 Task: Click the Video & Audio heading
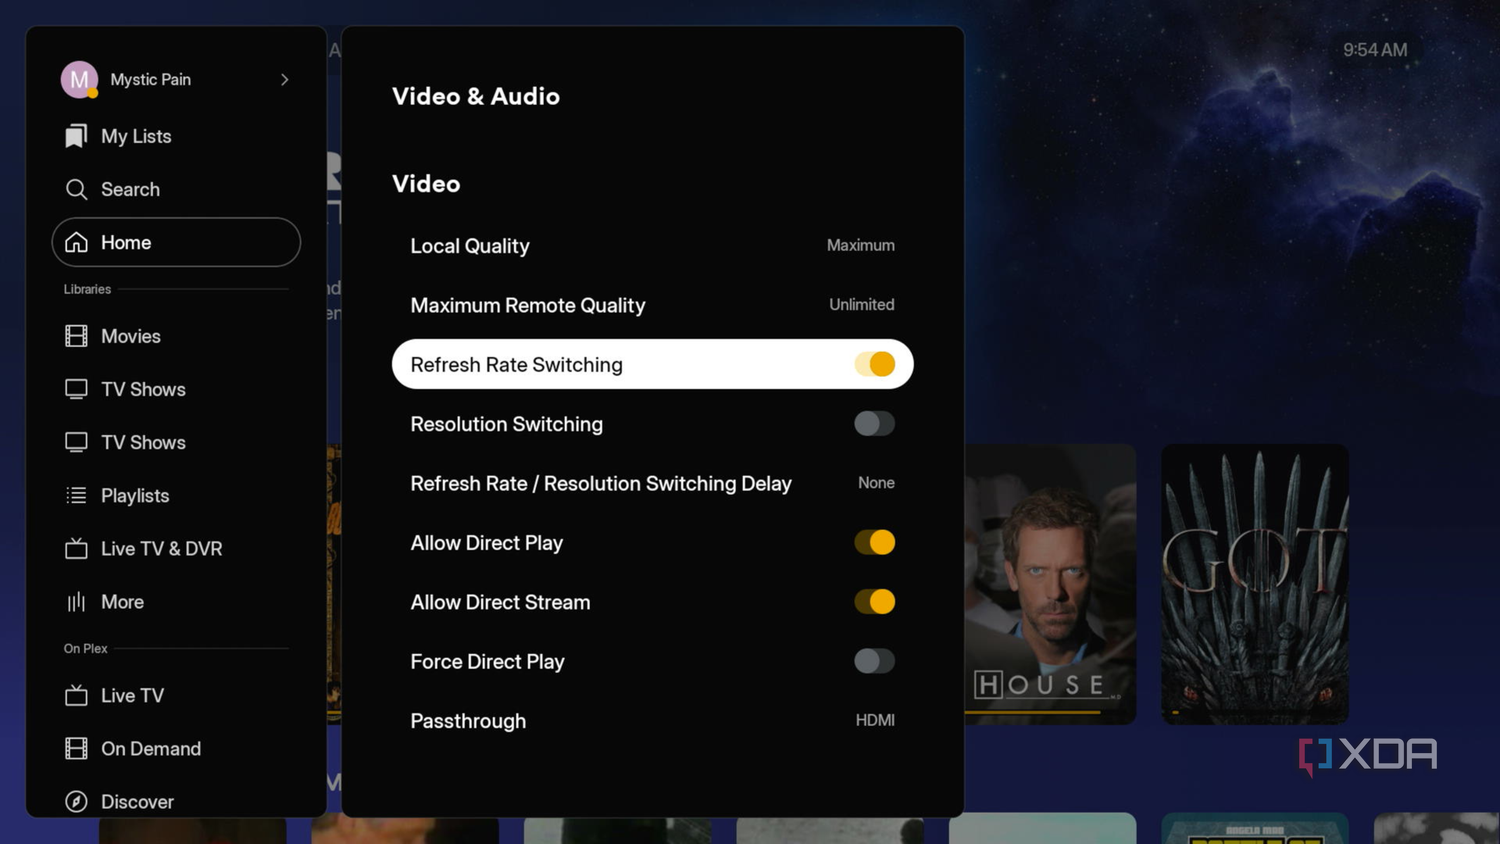(x=476, y=96)
